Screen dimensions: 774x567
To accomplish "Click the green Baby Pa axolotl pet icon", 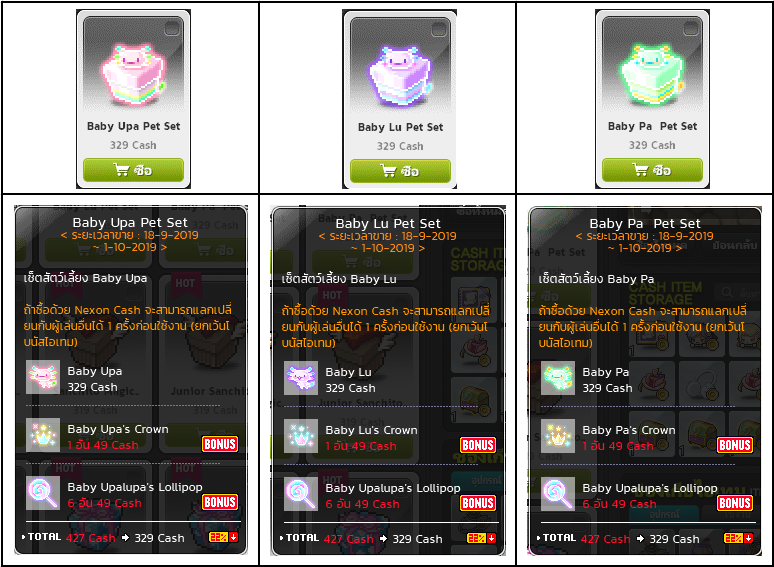I will (558, 378).
